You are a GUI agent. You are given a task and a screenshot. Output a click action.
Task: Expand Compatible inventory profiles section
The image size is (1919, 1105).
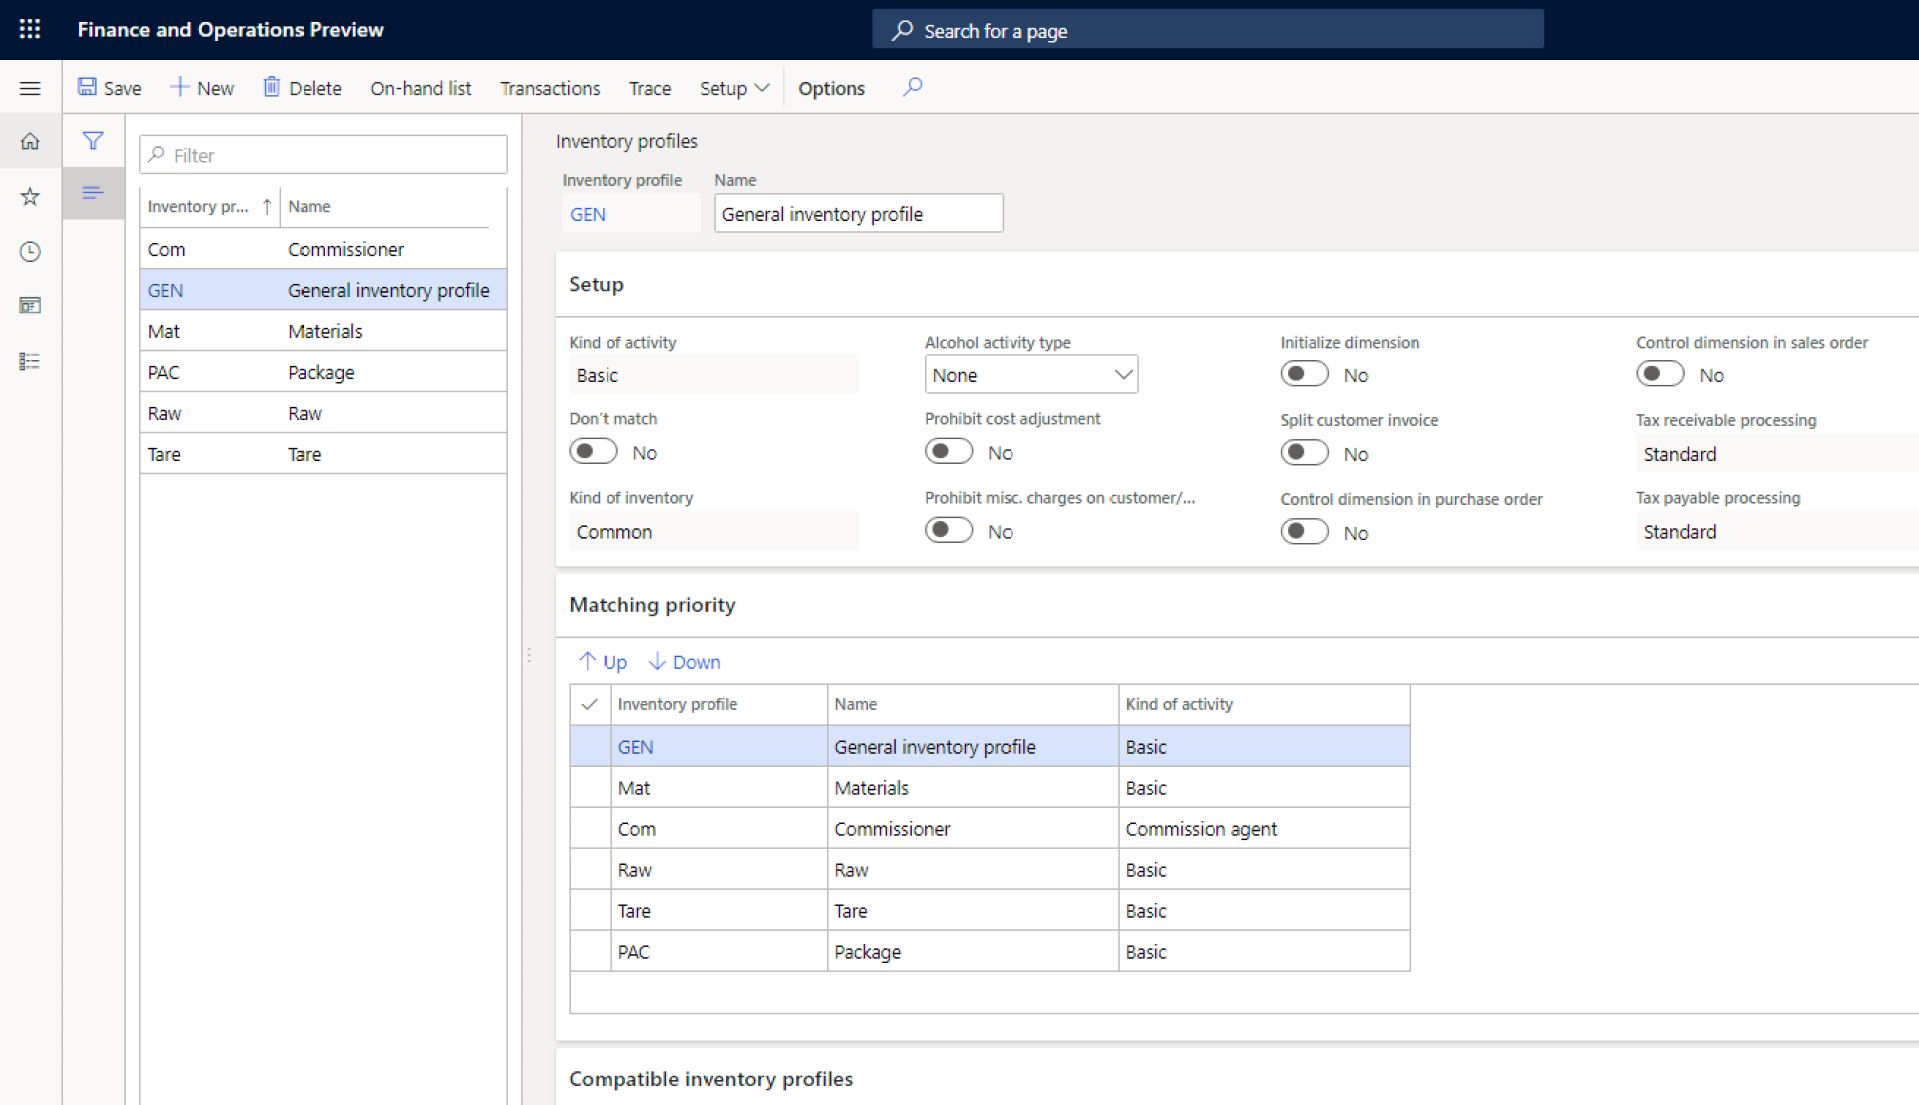coord(711,1078)
